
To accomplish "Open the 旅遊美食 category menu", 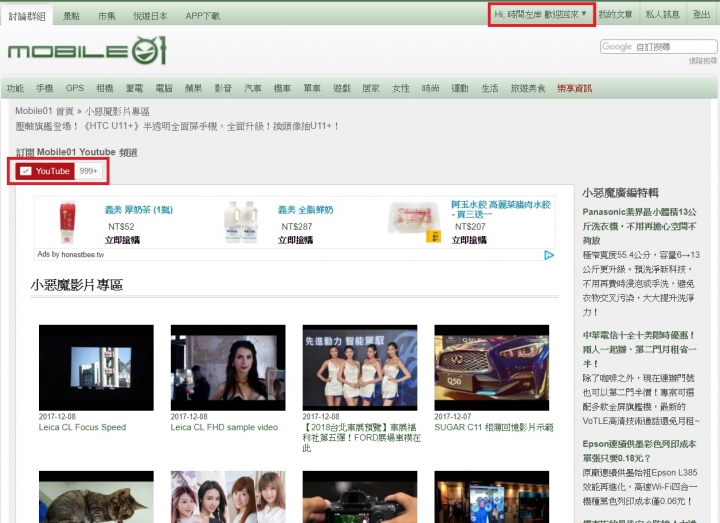I will click(528, 88).
